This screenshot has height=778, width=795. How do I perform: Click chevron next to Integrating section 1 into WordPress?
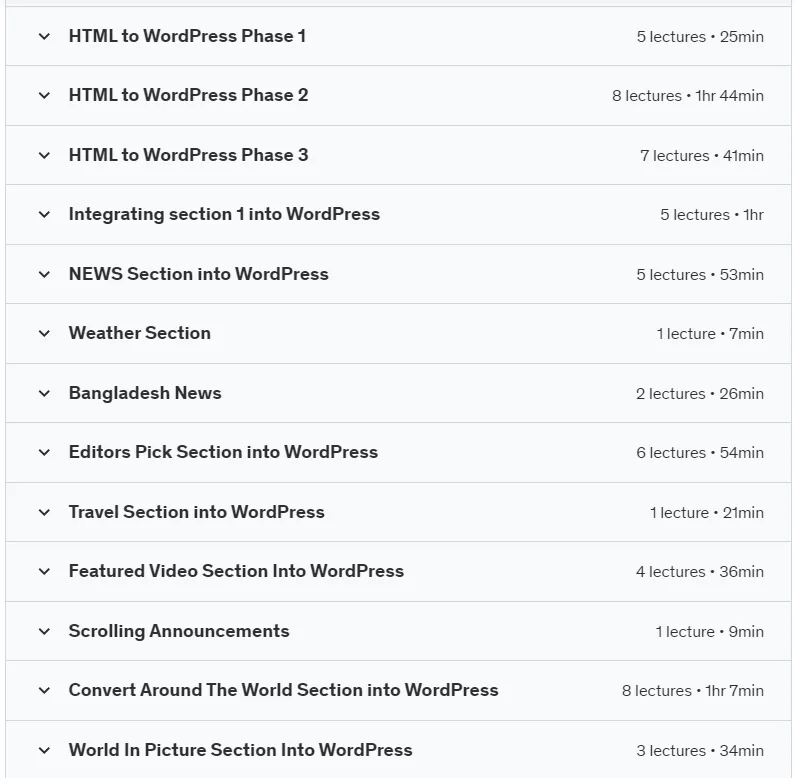click(x=45, y=215)
